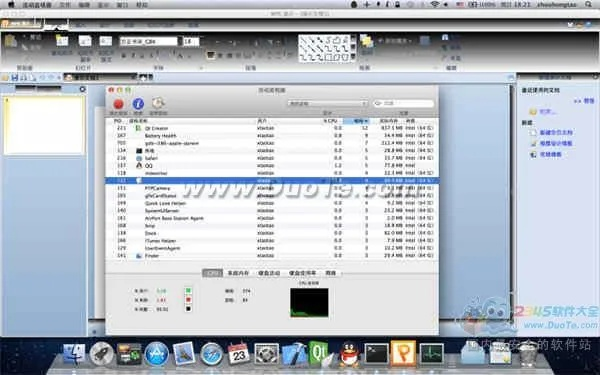
Task: Select the iTunes Helper process row
Action: pyautogui.click(x=272, y=241)
